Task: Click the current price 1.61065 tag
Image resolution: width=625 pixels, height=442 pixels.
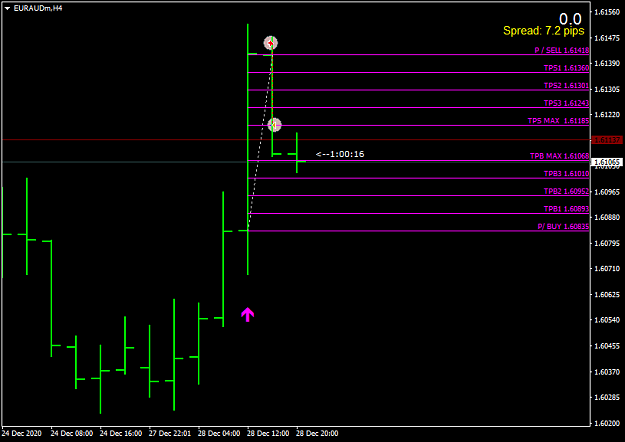Action: coord(607,162)
